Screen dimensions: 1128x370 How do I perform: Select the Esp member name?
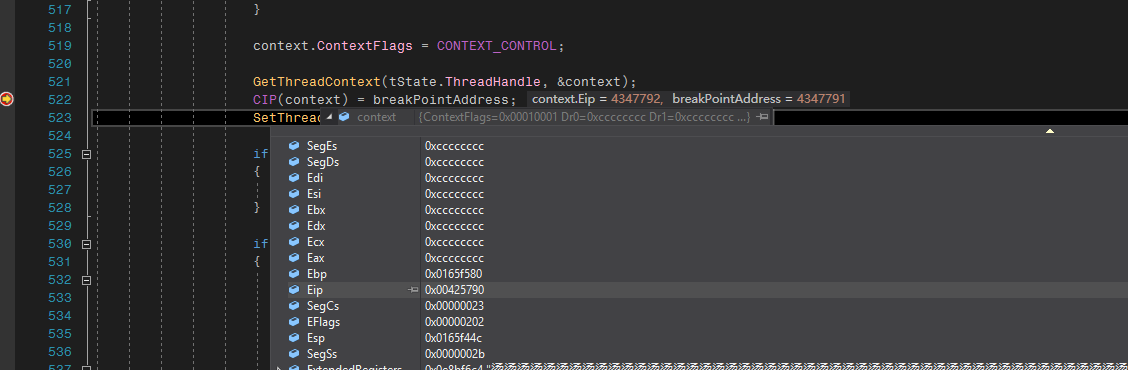click(x=315, y=338)
